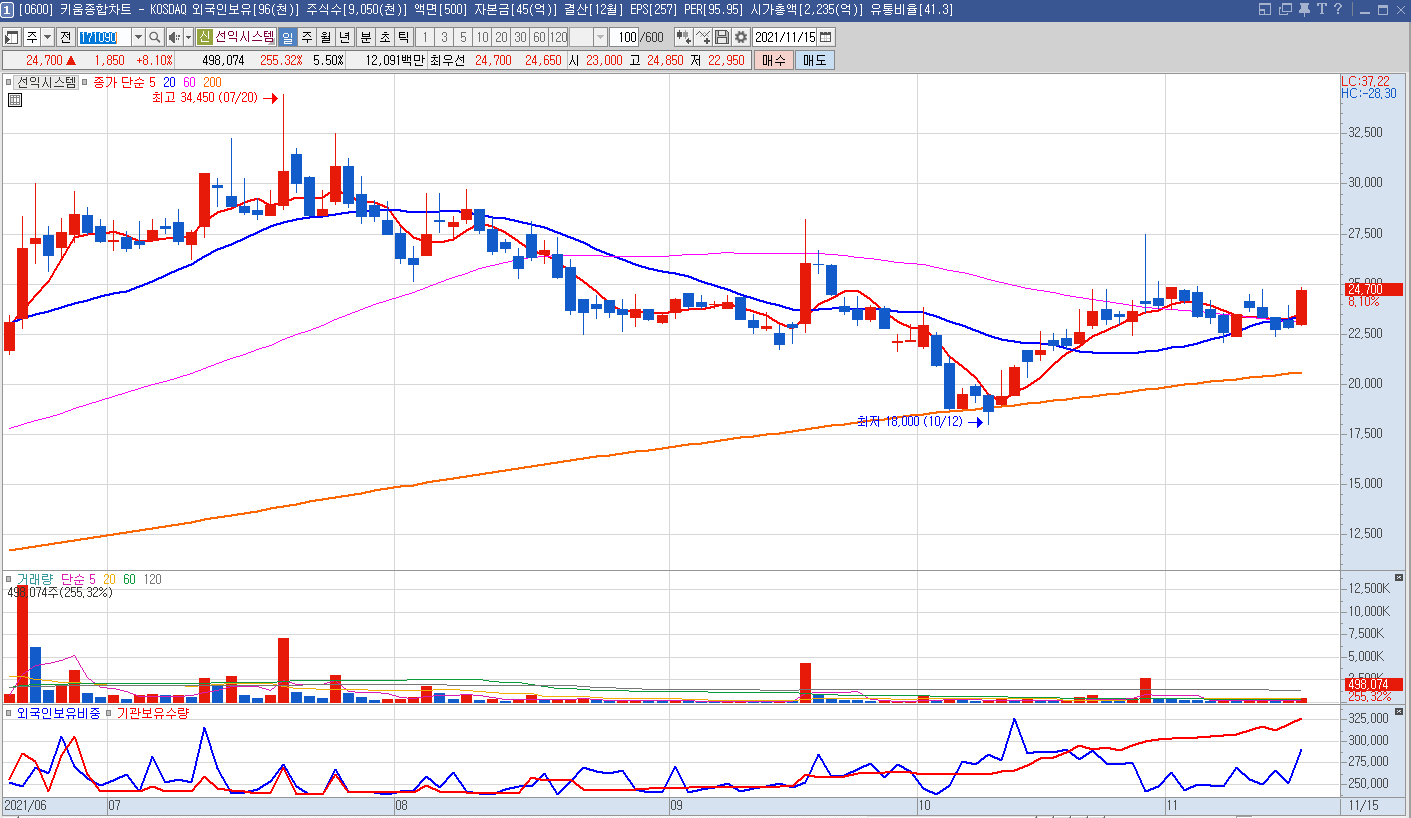Select the 초 second period button

point(385,37)
